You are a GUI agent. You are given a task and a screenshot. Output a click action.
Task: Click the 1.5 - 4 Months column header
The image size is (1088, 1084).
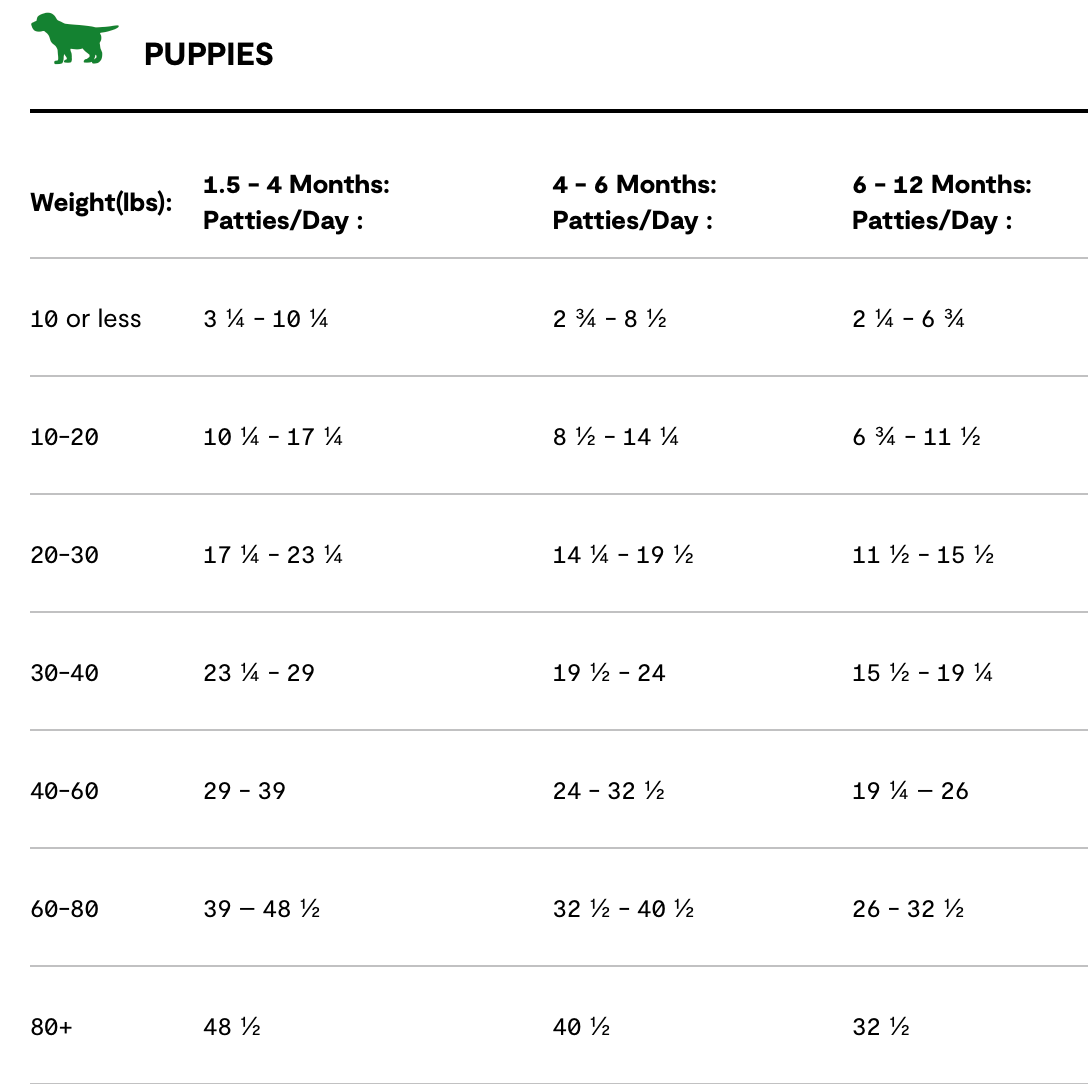pyautogui.click(x=296, y=202)
